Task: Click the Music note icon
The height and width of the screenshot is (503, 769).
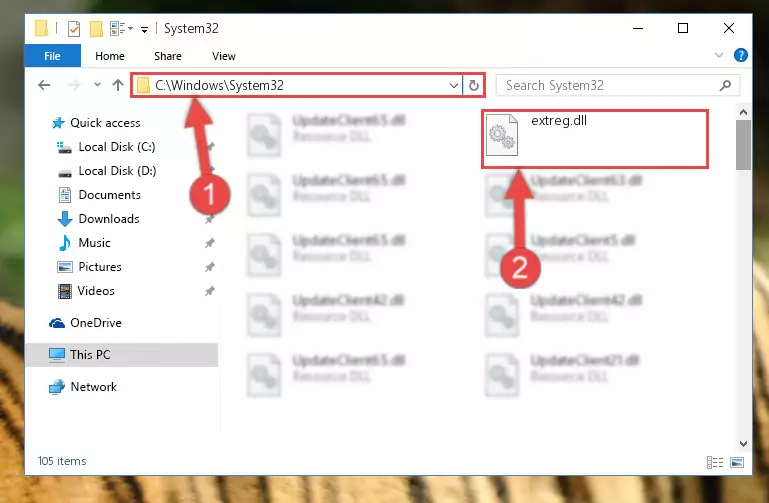Action: click(64, 243)
